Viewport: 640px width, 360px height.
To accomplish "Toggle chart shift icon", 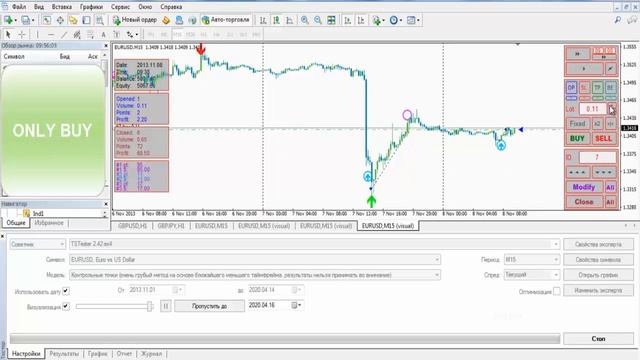I will [x=361, y=20].
